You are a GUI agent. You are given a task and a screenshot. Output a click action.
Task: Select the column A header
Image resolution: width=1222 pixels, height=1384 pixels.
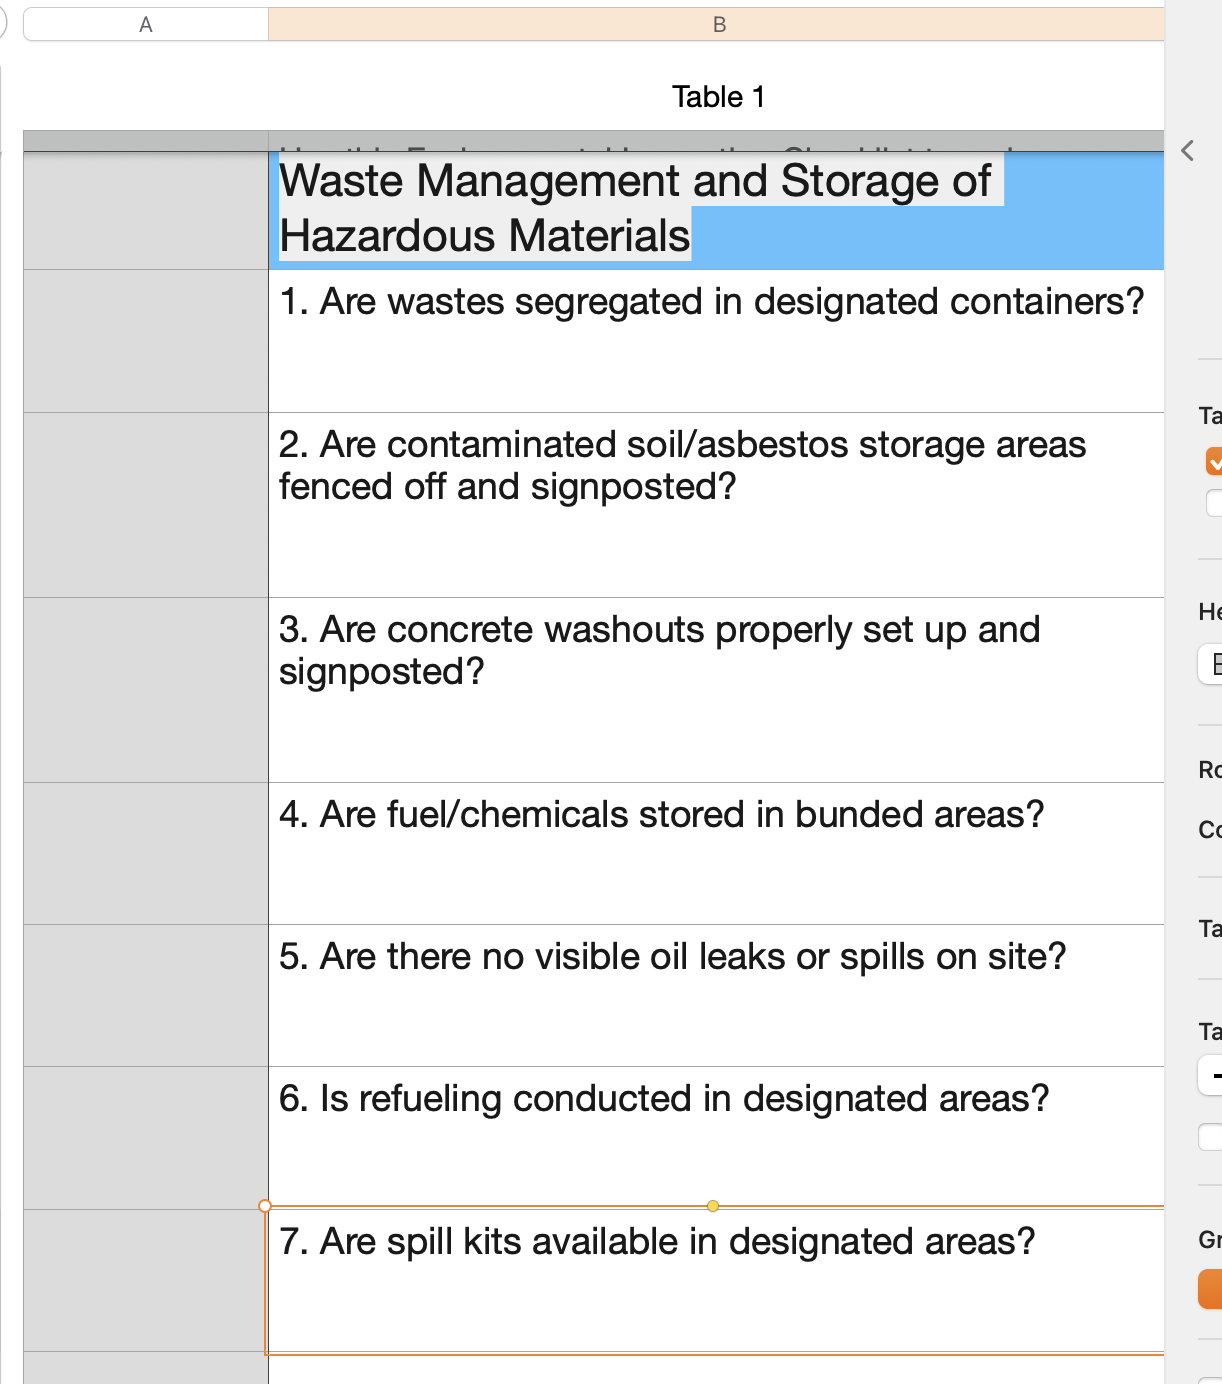tap(146, 25)
